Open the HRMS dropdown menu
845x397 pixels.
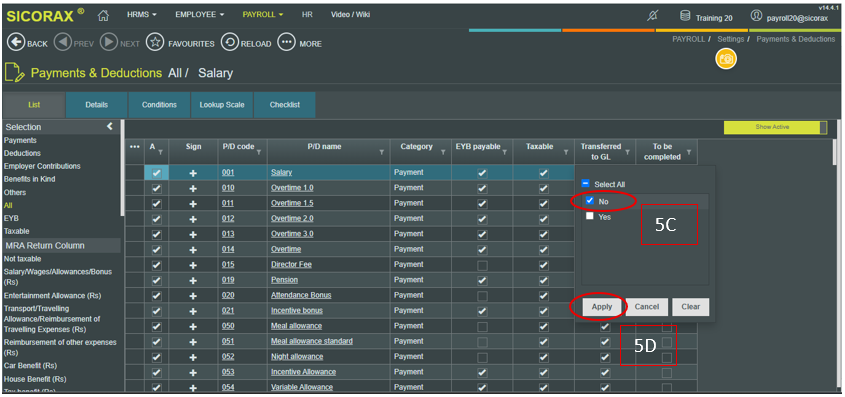(142, 15)
